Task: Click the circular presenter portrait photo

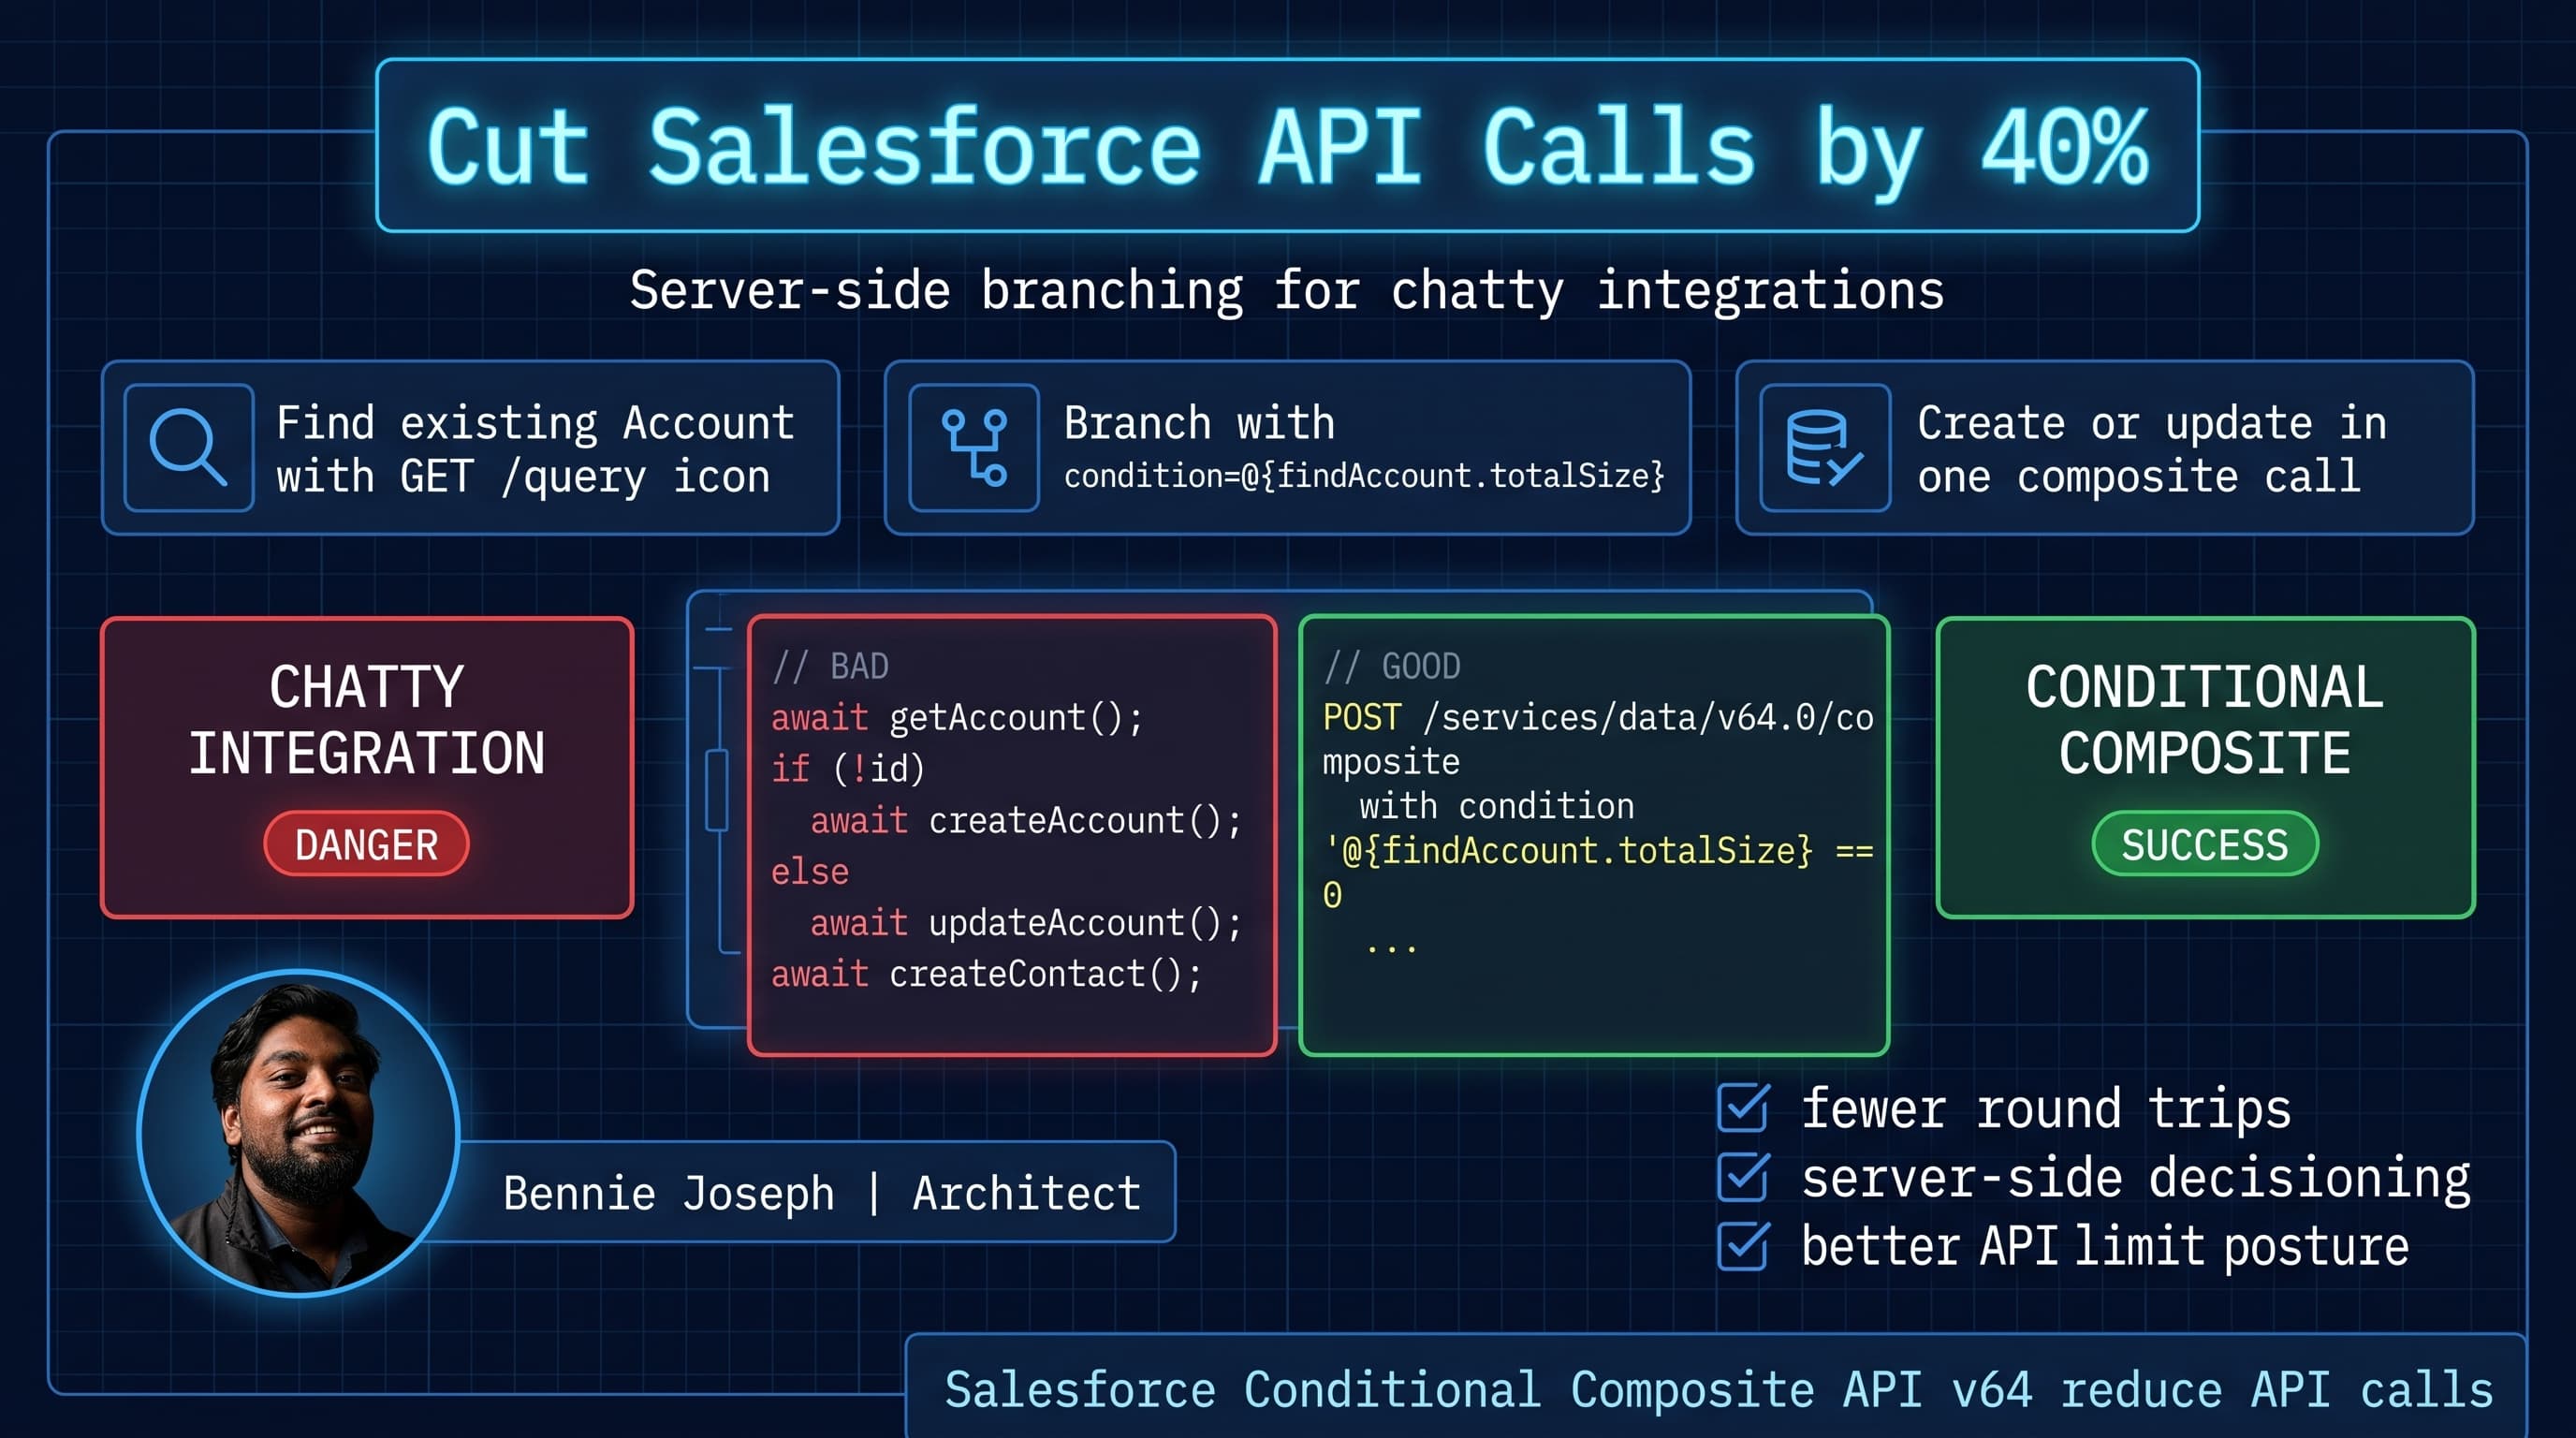Action: click(x=298, y=1133)
